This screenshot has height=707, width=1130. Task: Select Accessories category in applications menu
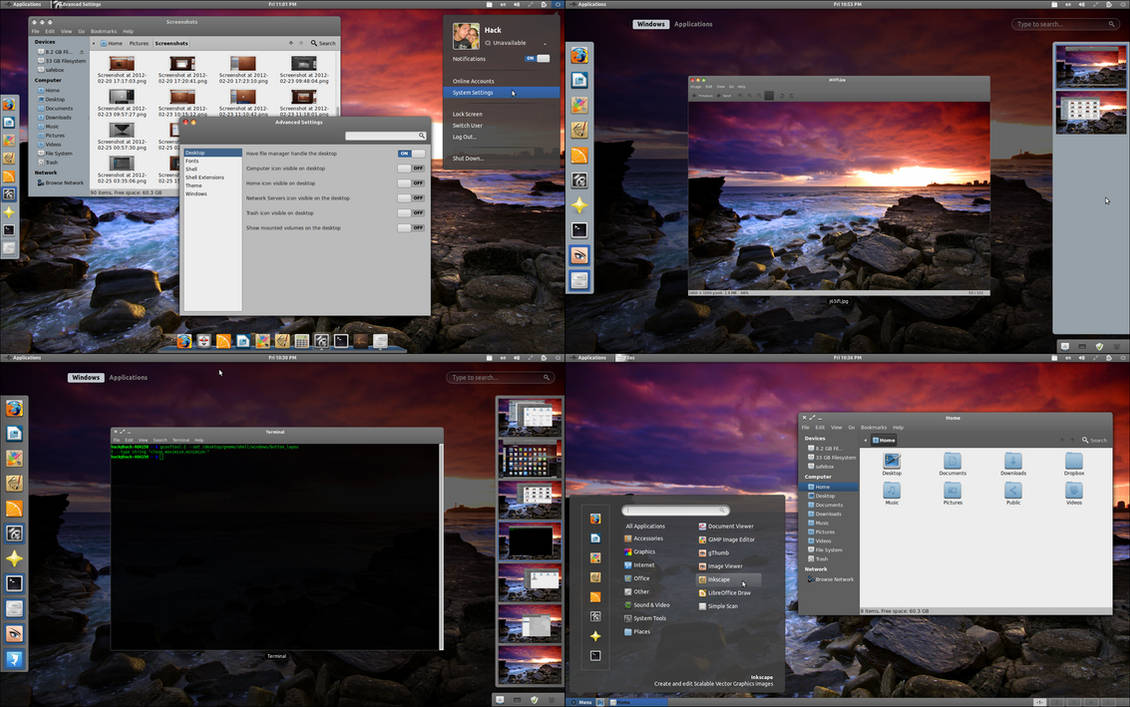point(644,539)
